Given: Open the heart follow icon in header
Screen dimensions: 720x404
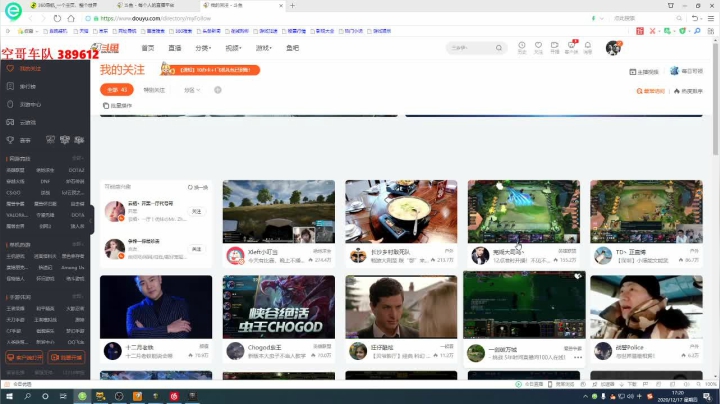Looking at the screenshot, I should 538,45.
